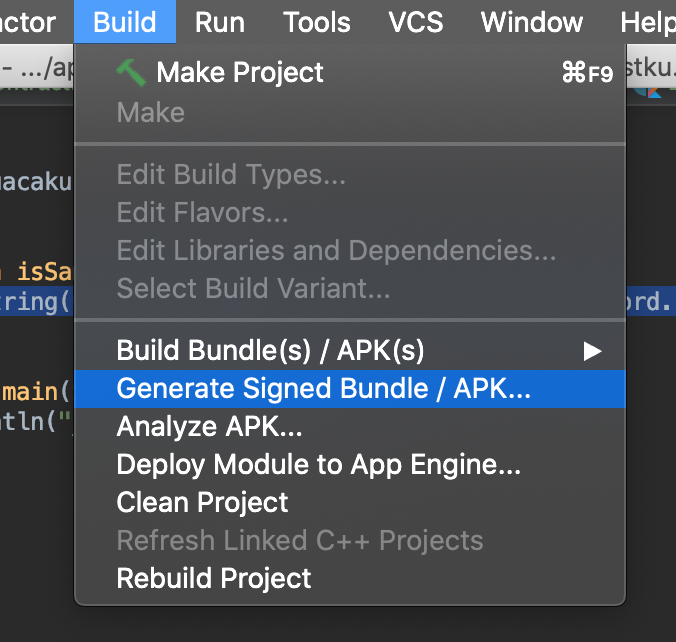This screenshot has height=642, width=676.
Task: Choose Select Build Variant... item
Action: [x=253, y=289]
